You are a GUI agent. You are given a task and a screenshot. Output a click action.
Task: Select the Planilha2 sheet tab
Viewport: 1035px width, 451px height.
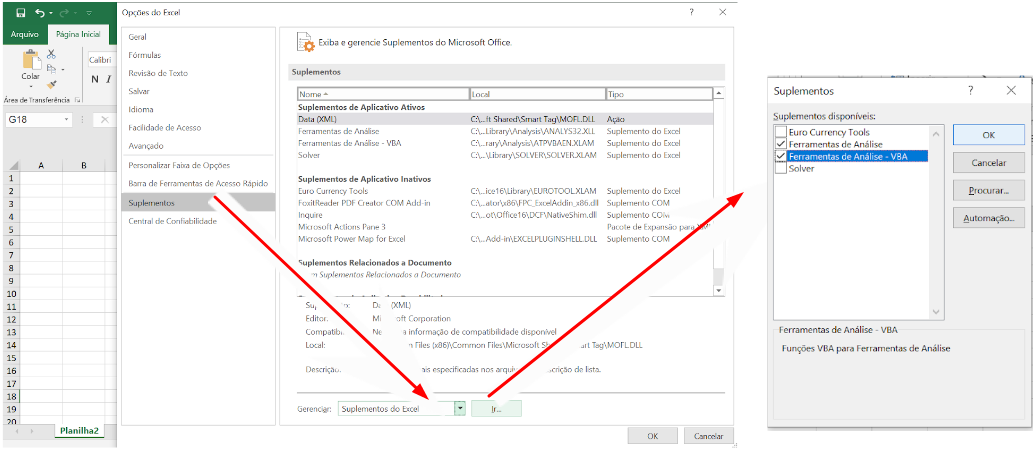coord(77,430)
